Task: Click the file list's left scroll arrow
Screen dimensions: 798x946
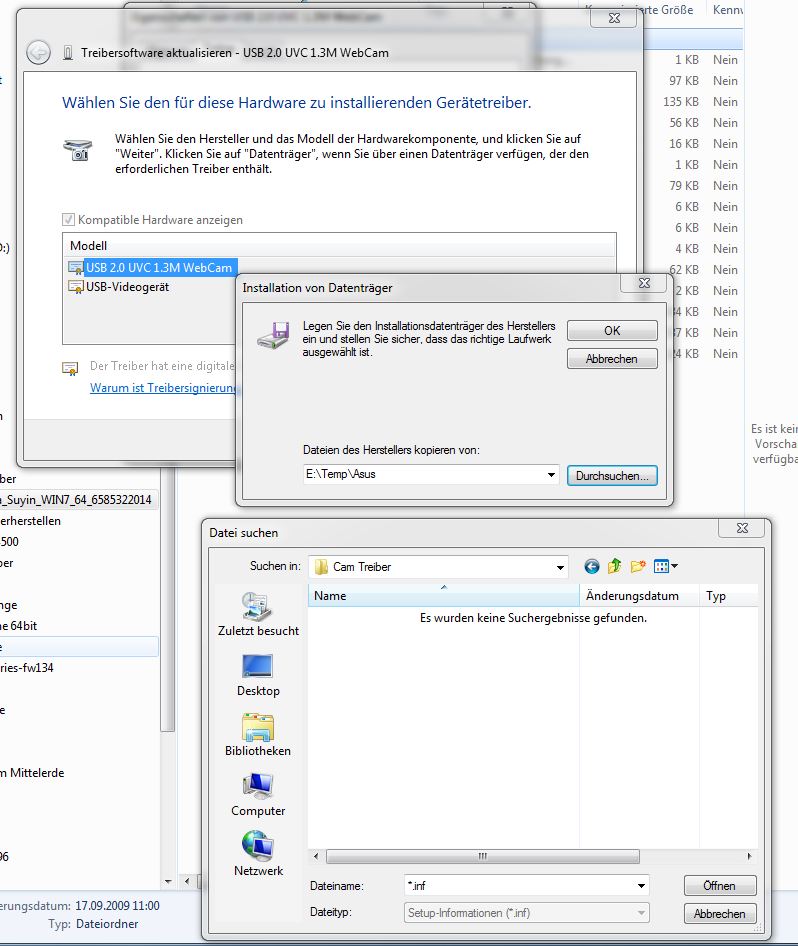Action: (316, 856)
